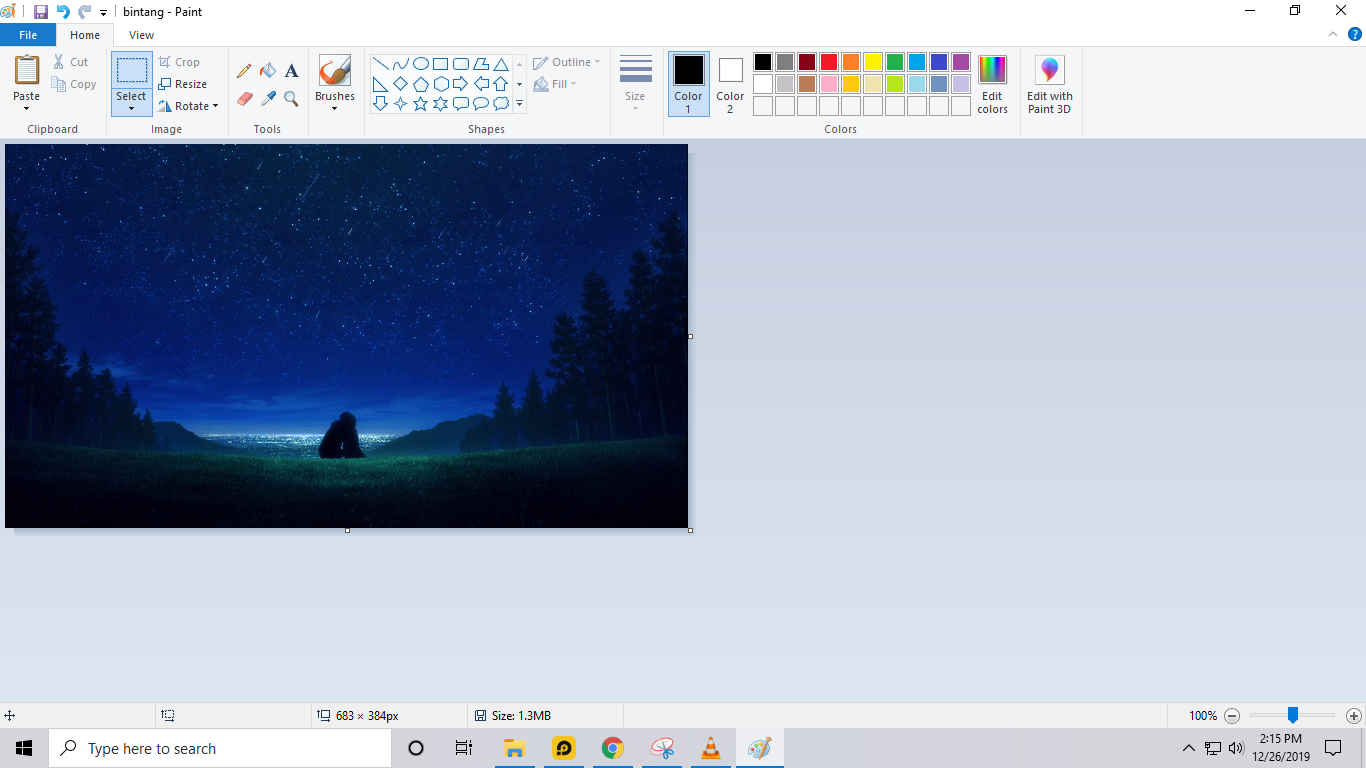Choose the Cloud callout shape
Screen dimensions: 1366x768
(500, 104)
